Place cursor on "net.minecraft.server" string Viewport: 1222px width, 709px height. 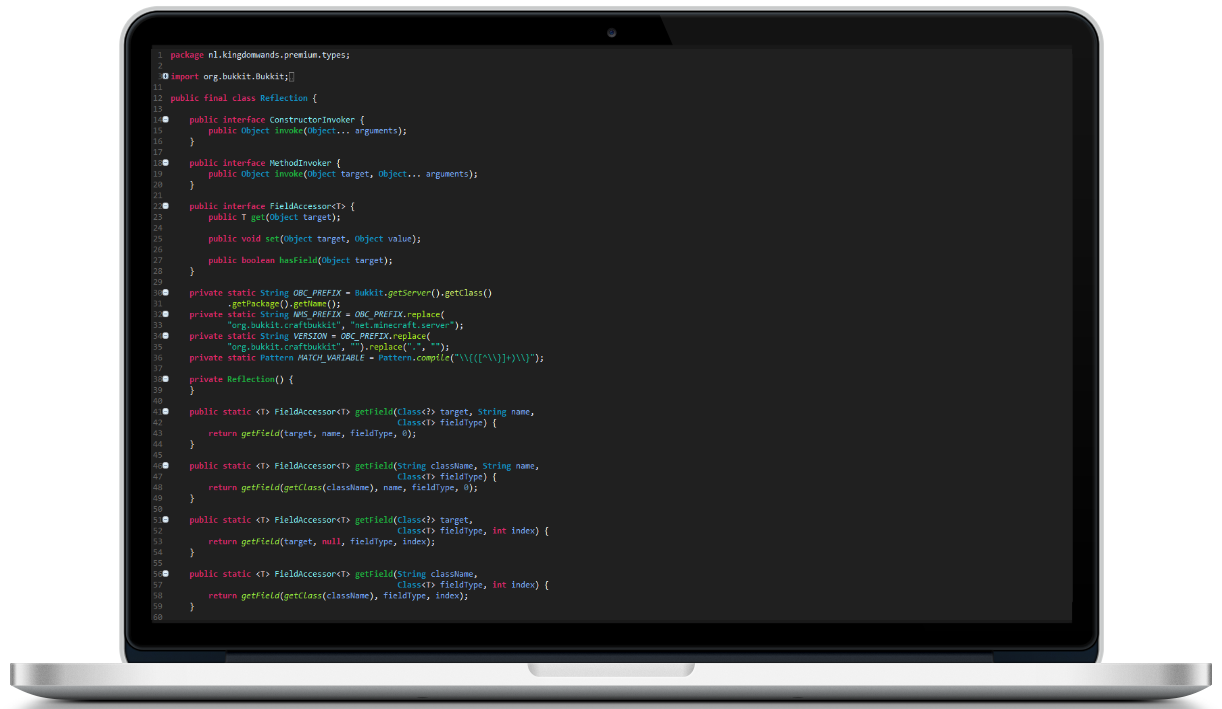(406, 325)
